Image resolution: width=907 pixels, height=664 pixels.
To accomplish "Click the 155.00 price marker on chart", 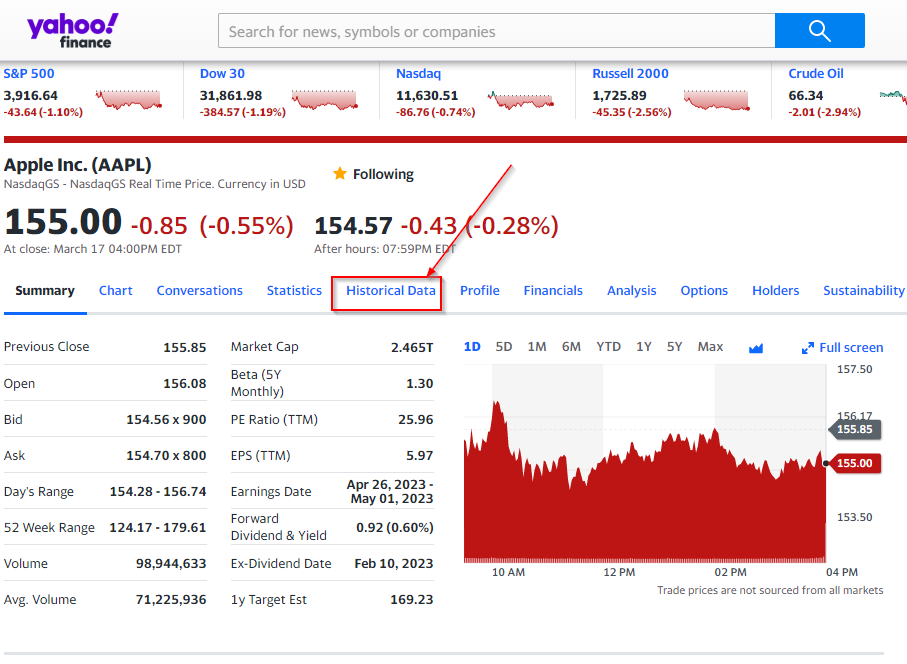I will (x=857, y=463).
